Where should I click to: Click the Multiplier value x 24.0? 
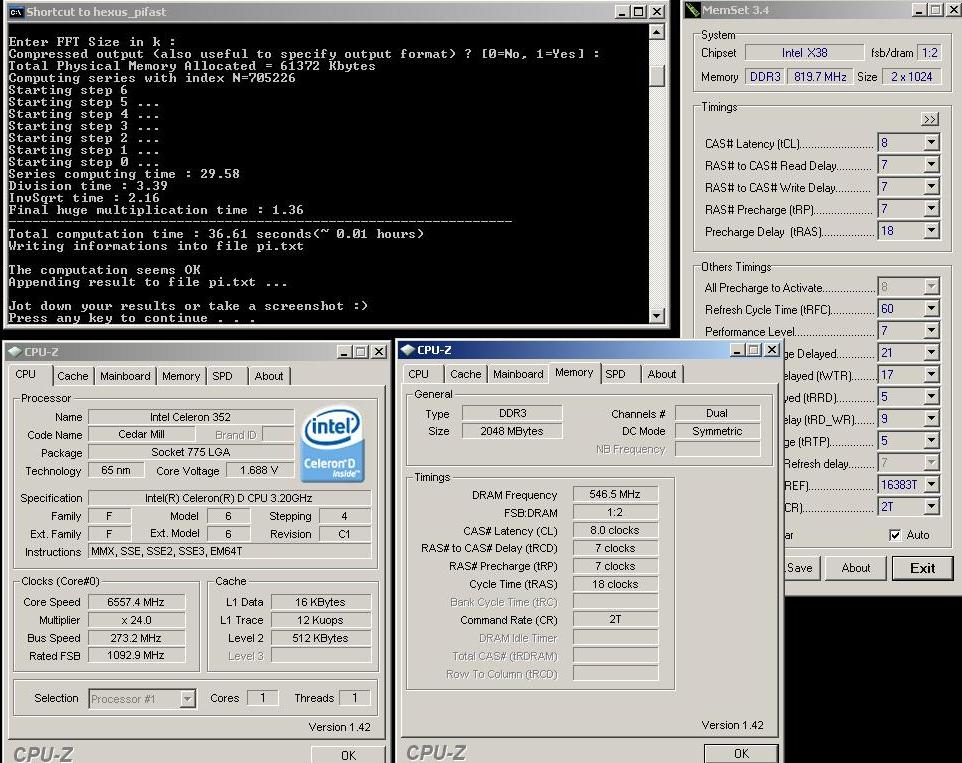(136, 620)
